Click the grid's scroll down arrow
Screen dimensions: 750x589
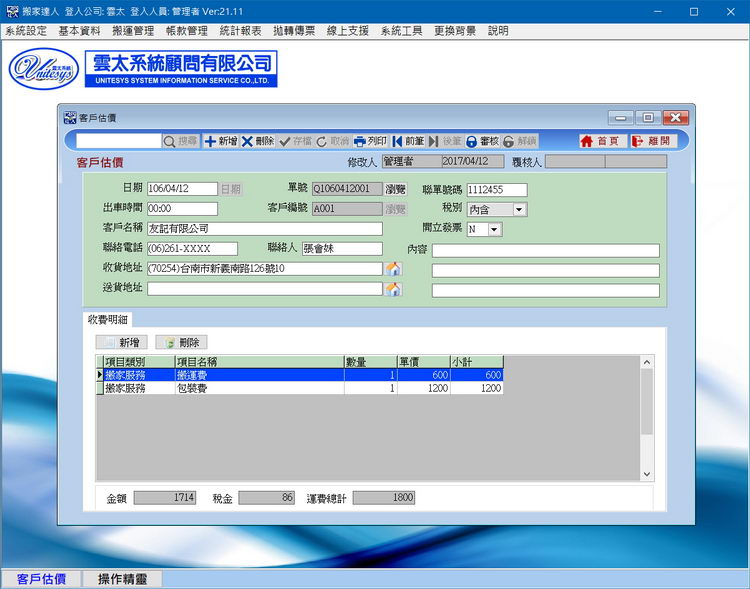646,474
